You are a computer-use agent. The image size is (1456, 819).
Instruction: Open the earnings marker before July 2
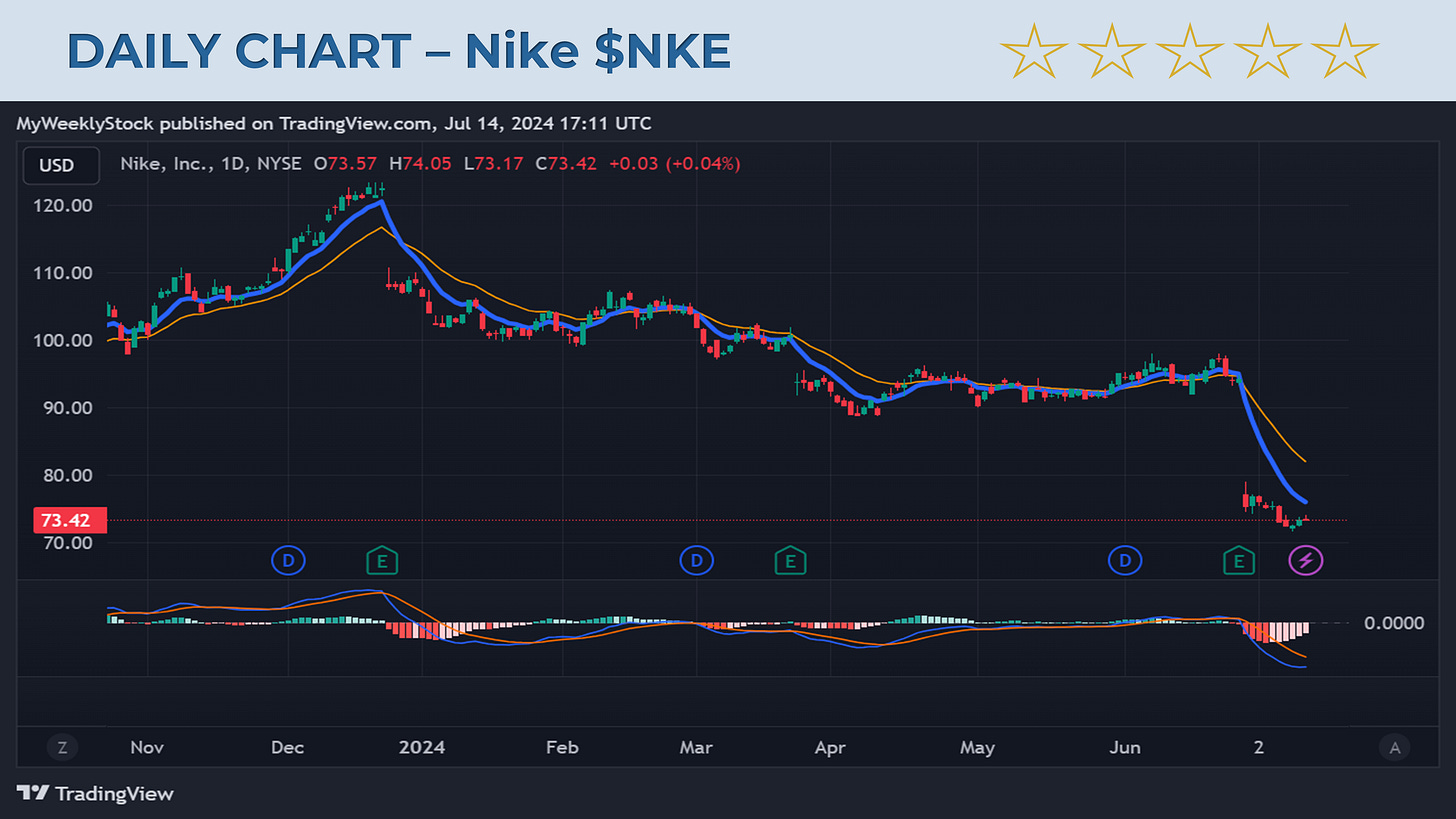(1240, 560)
